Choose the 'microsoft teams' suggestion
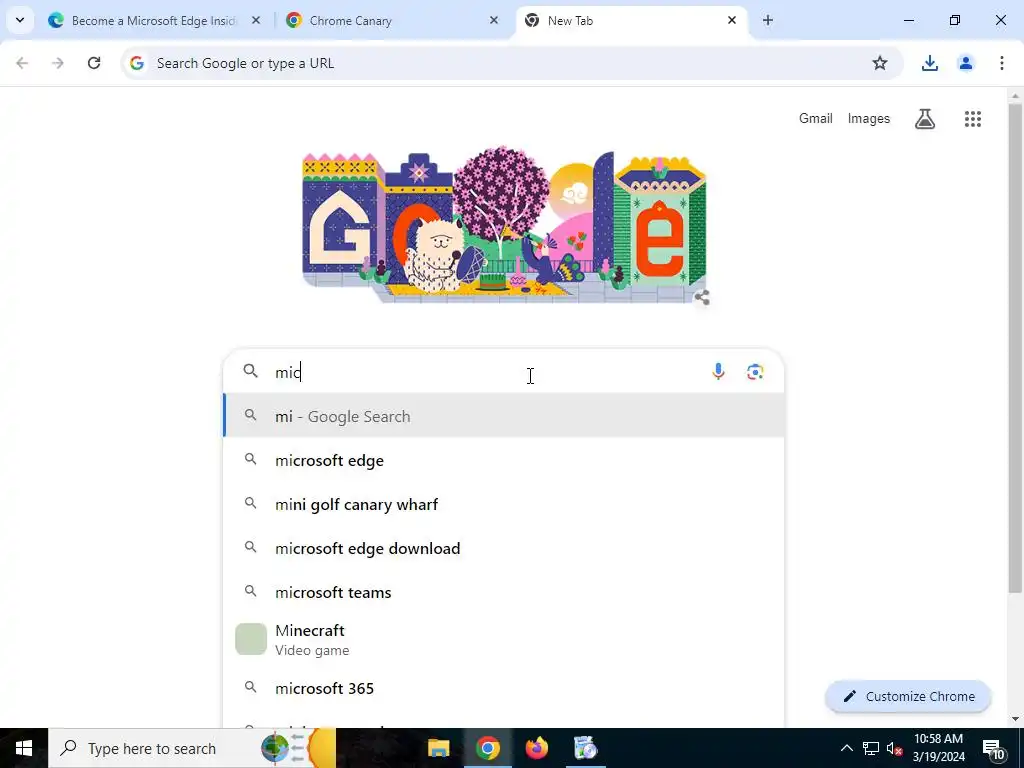The width and height of the screenshot is (1024, 768). tap(504, 592)
